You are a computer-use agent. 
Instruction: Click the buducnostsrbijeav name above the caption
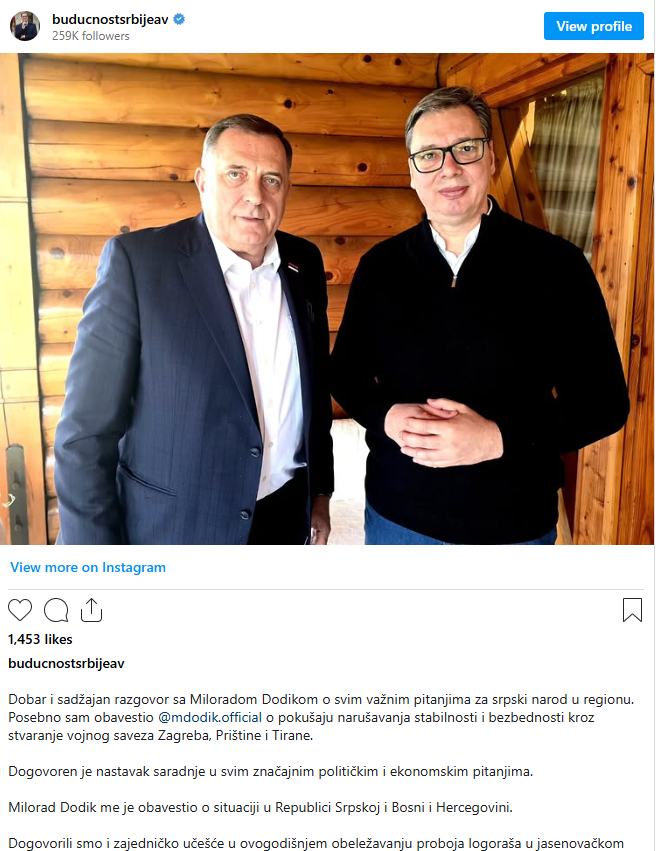66,663
